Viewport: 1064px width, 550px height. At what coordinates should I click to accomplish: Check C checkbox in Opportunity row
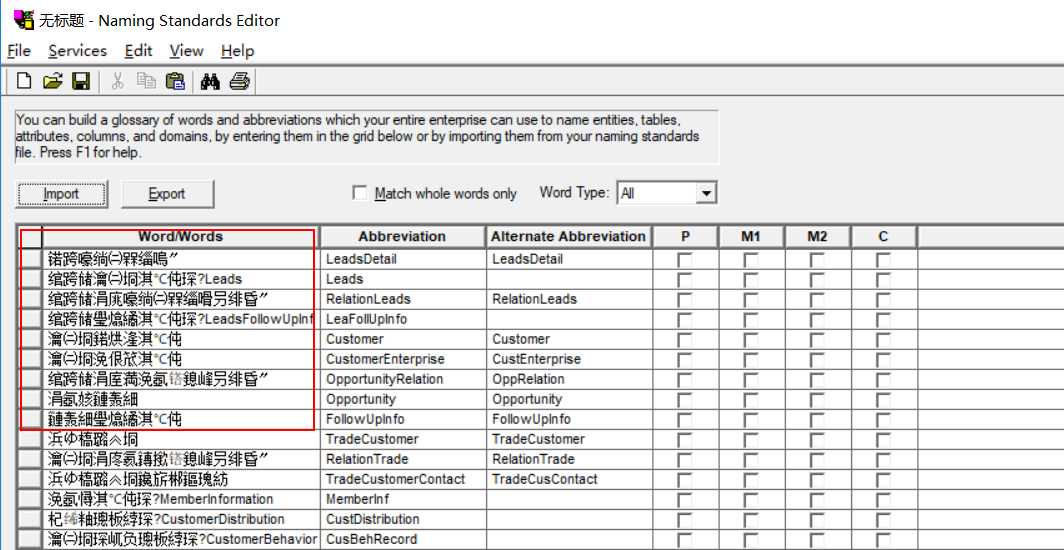[884, 399]
